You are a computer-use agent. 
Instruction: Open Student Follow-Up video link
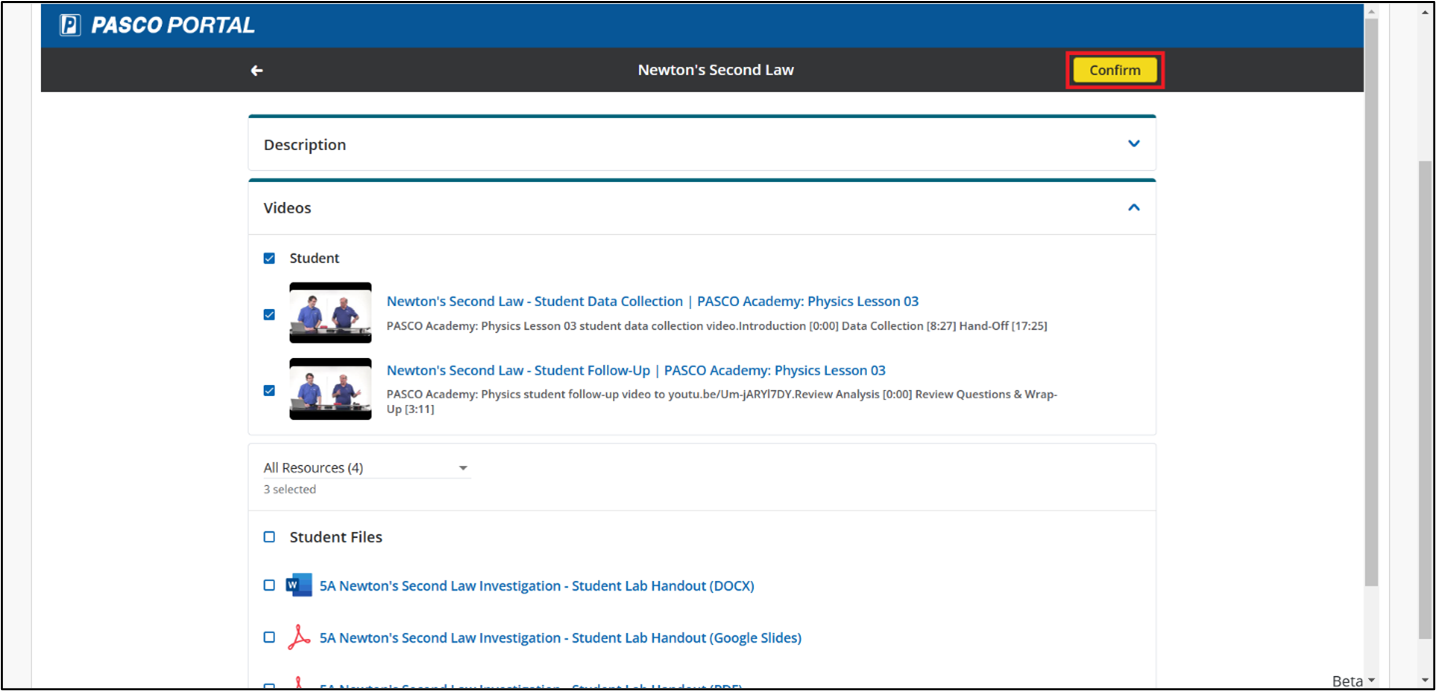[636, 370]
